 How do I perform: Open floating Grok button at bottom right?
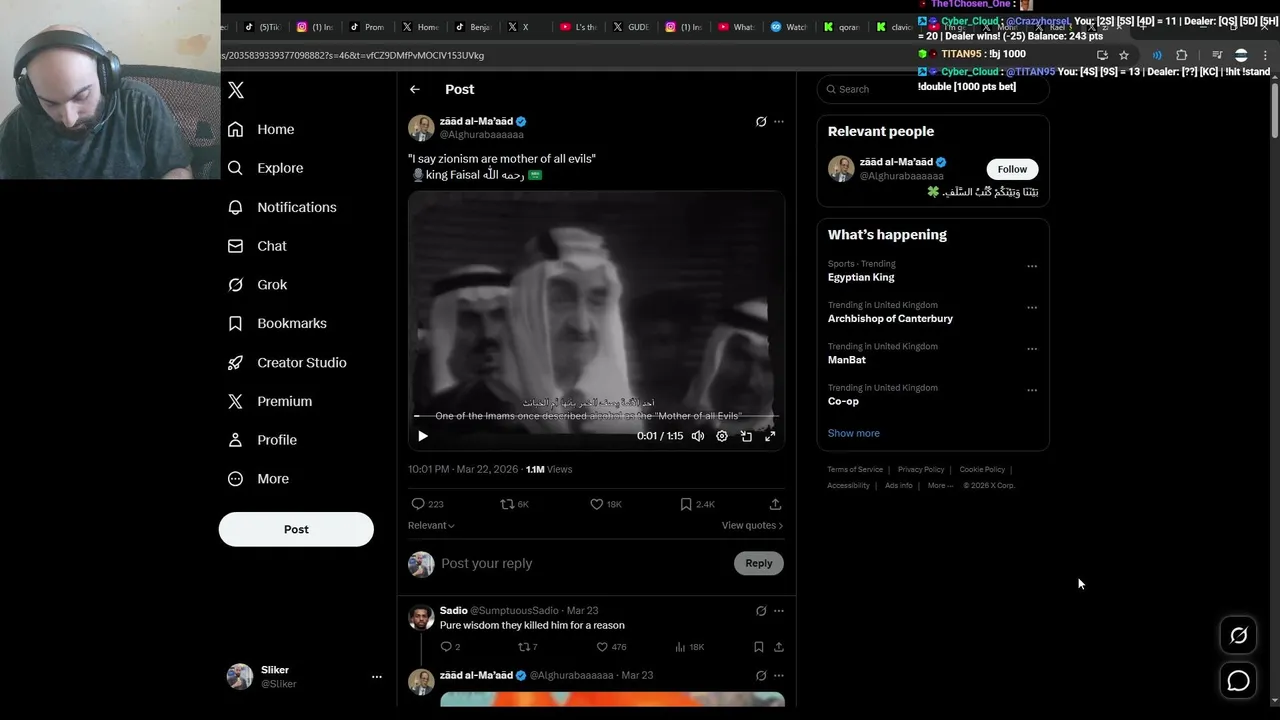pyautogui.click(x=1238, y=635)
